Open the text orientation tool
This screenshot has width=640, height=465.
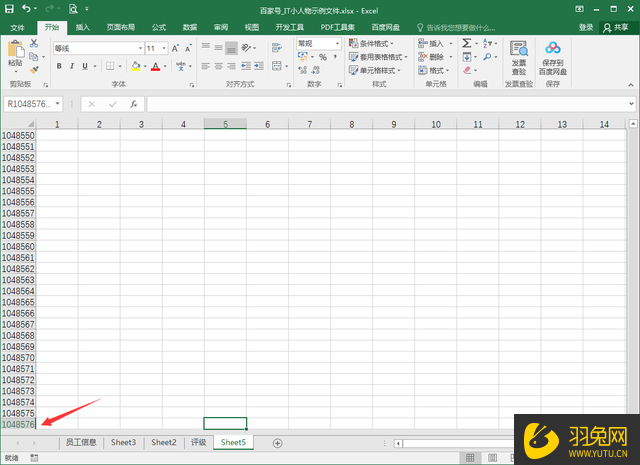246,48
